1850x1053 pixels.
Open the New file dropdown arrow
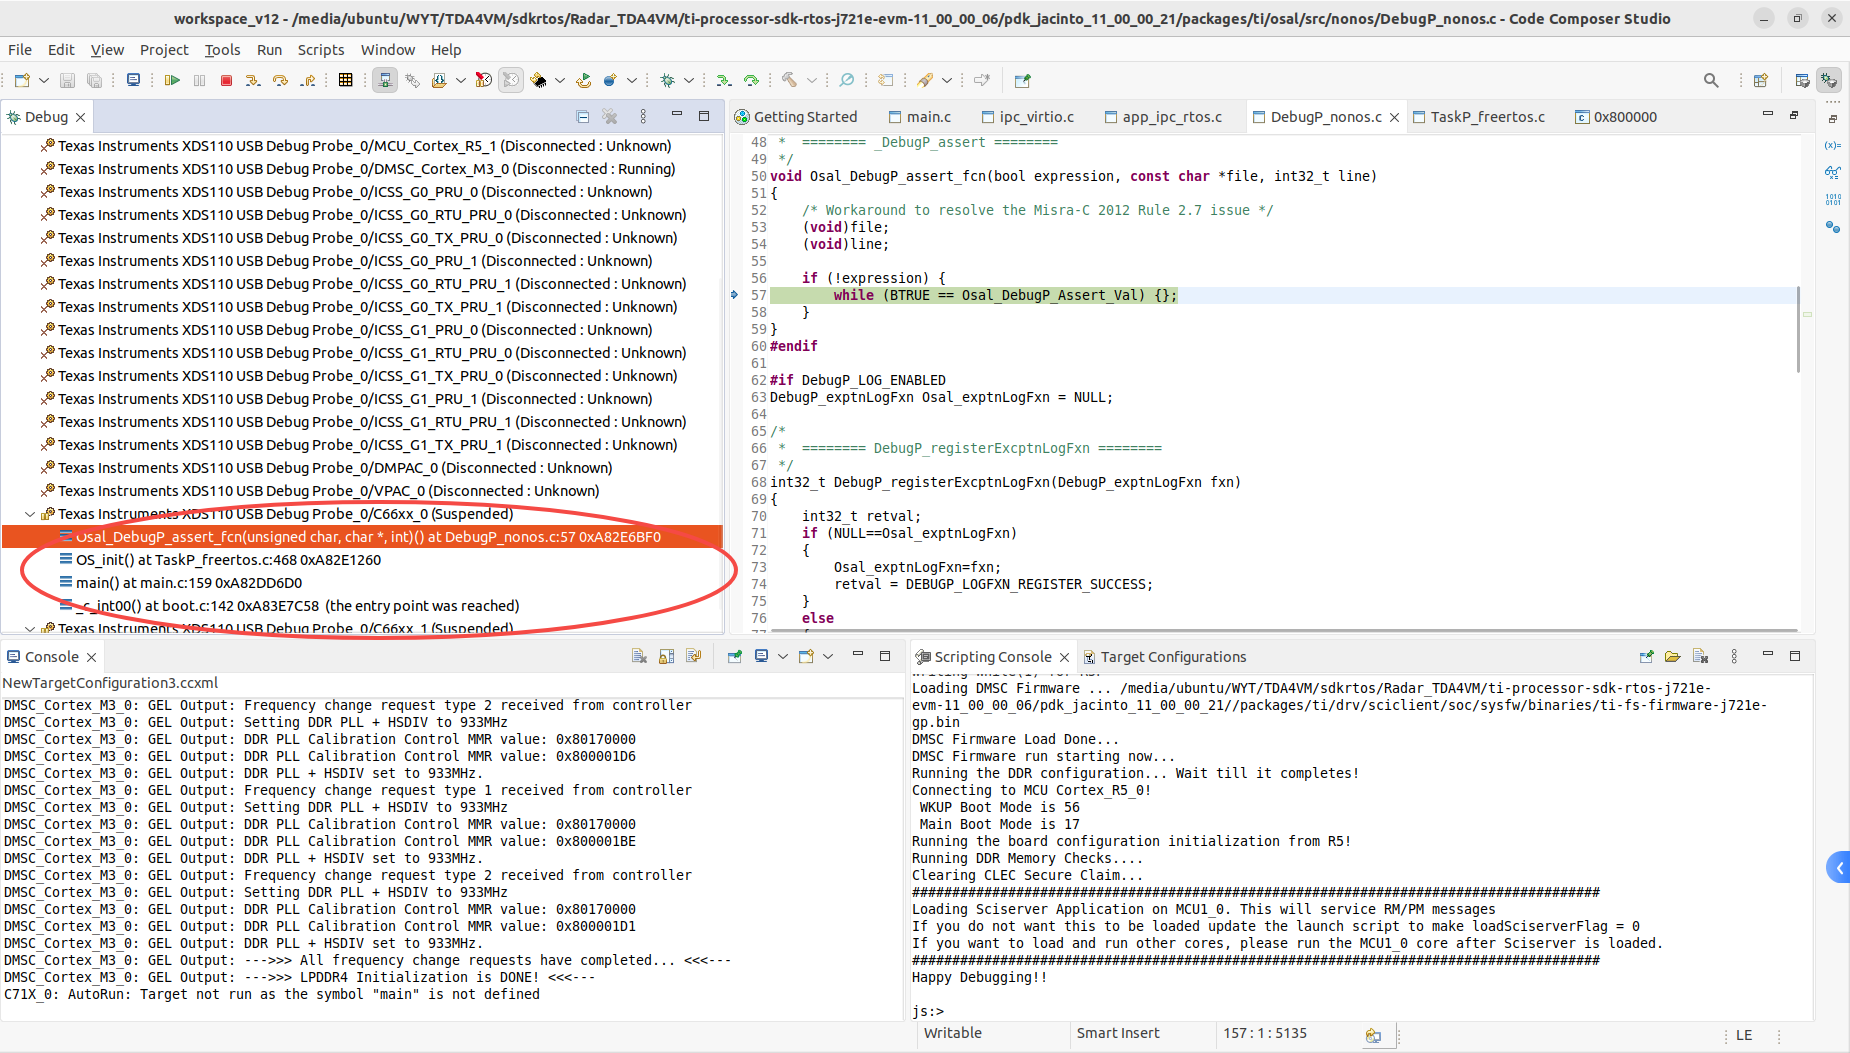(44, 80)
